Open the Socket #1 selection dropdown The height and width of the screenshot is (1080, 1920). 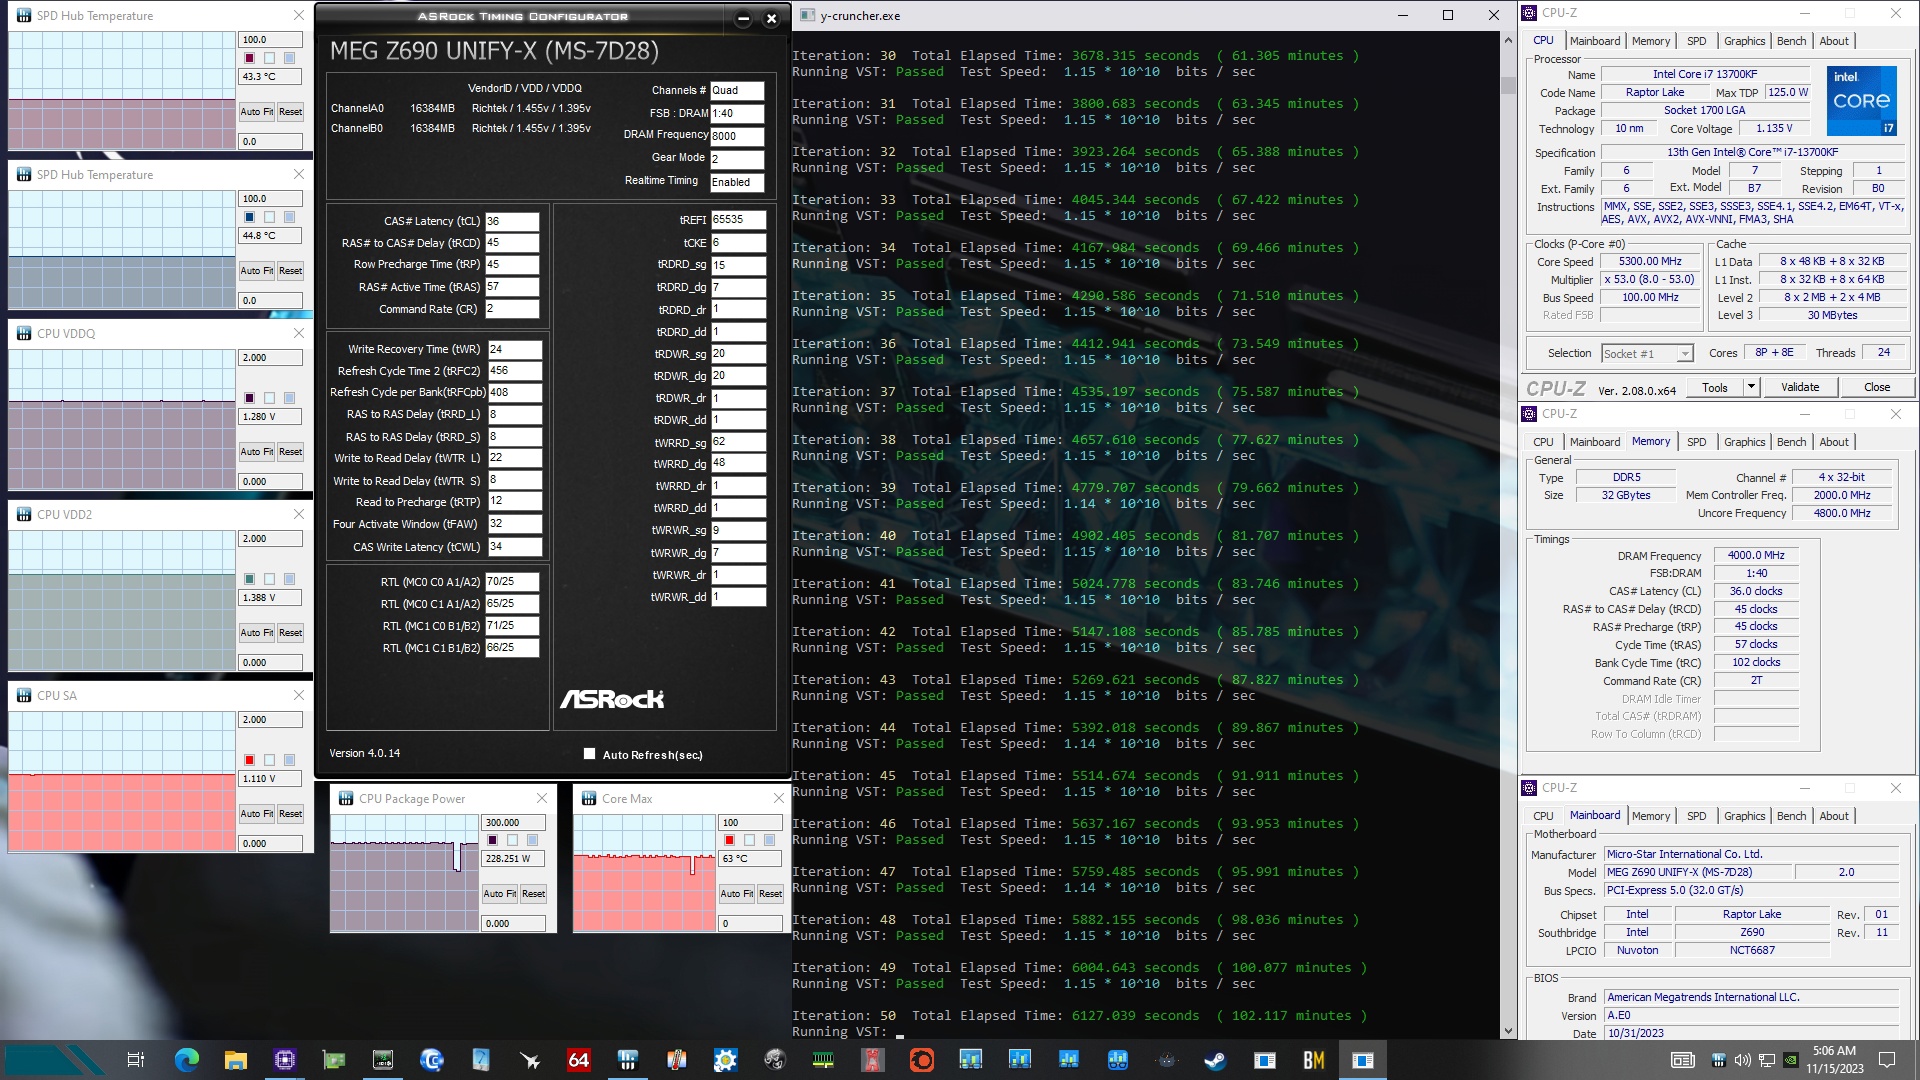point(1685,354)
